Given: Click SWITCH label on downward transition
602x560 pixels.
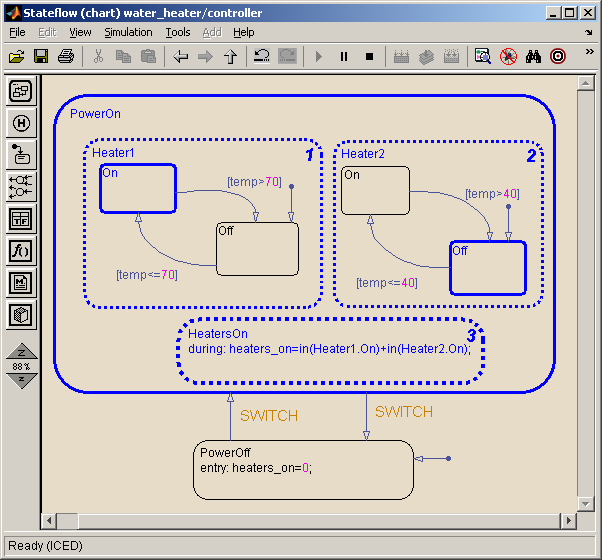Looking at the screenshot, I should point(404,412).
